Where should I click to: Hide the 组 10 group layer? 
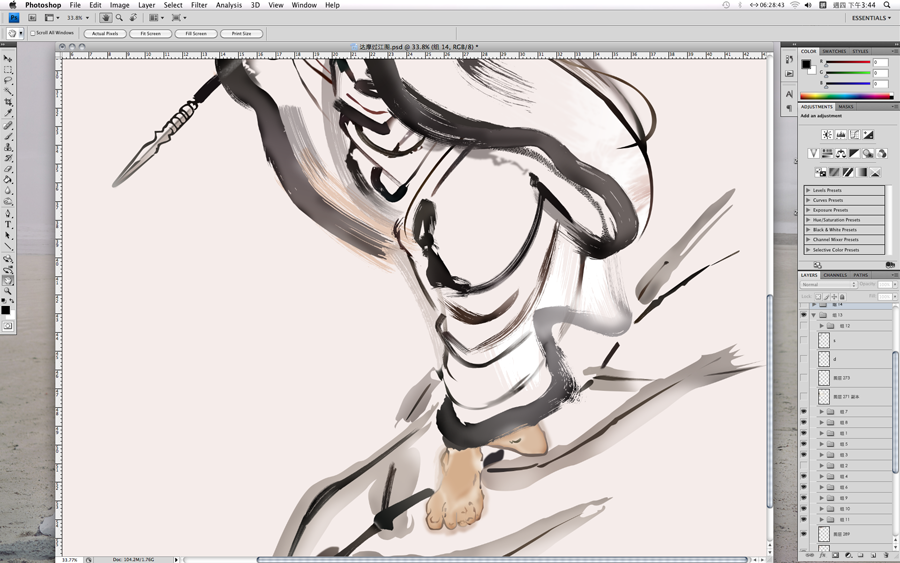coord(804,508)
